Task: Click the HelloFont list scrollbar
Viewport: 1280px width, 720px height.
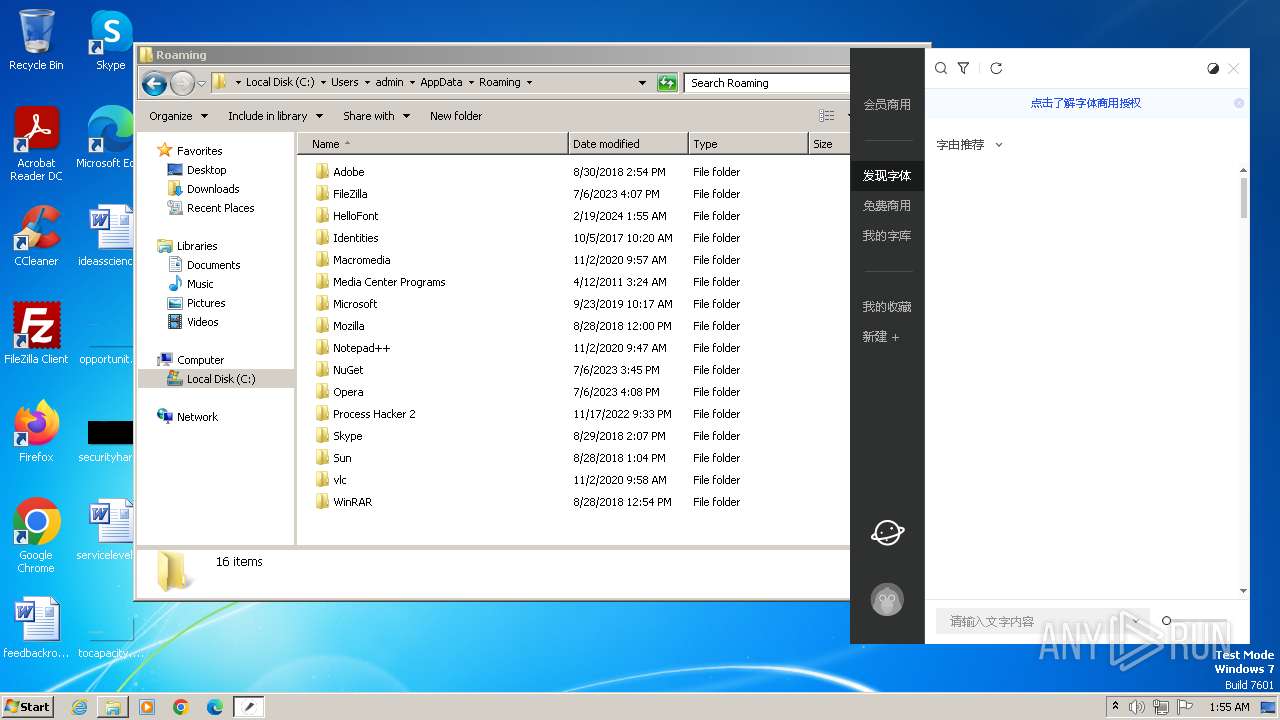Action: pyautogui.click(x=1244, y=198)
